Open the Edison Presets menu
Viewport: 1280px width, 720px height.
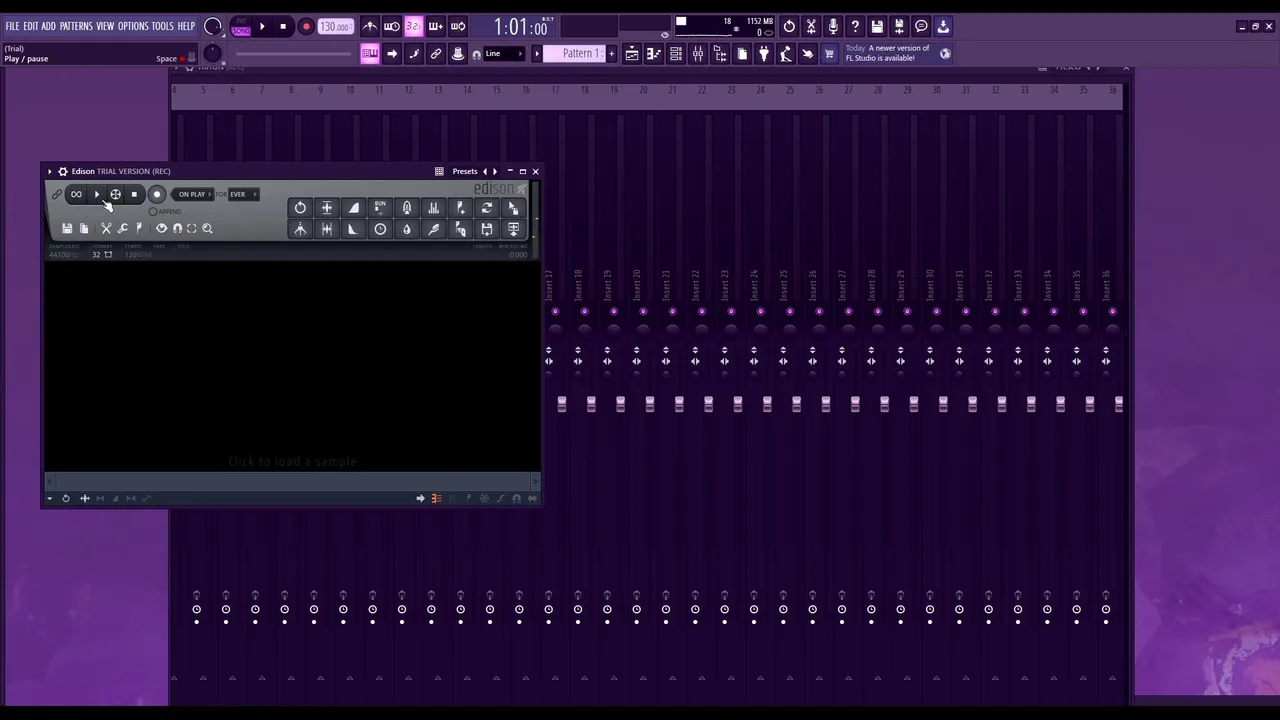[465, 172]
